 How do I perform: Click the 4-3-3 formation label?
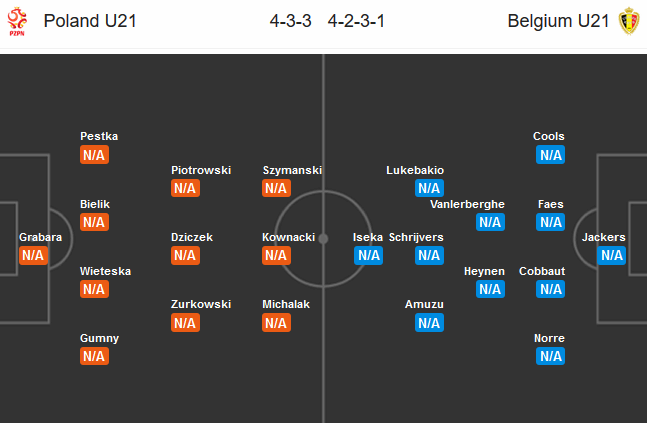pyautogui.click(x=290, y=21)
